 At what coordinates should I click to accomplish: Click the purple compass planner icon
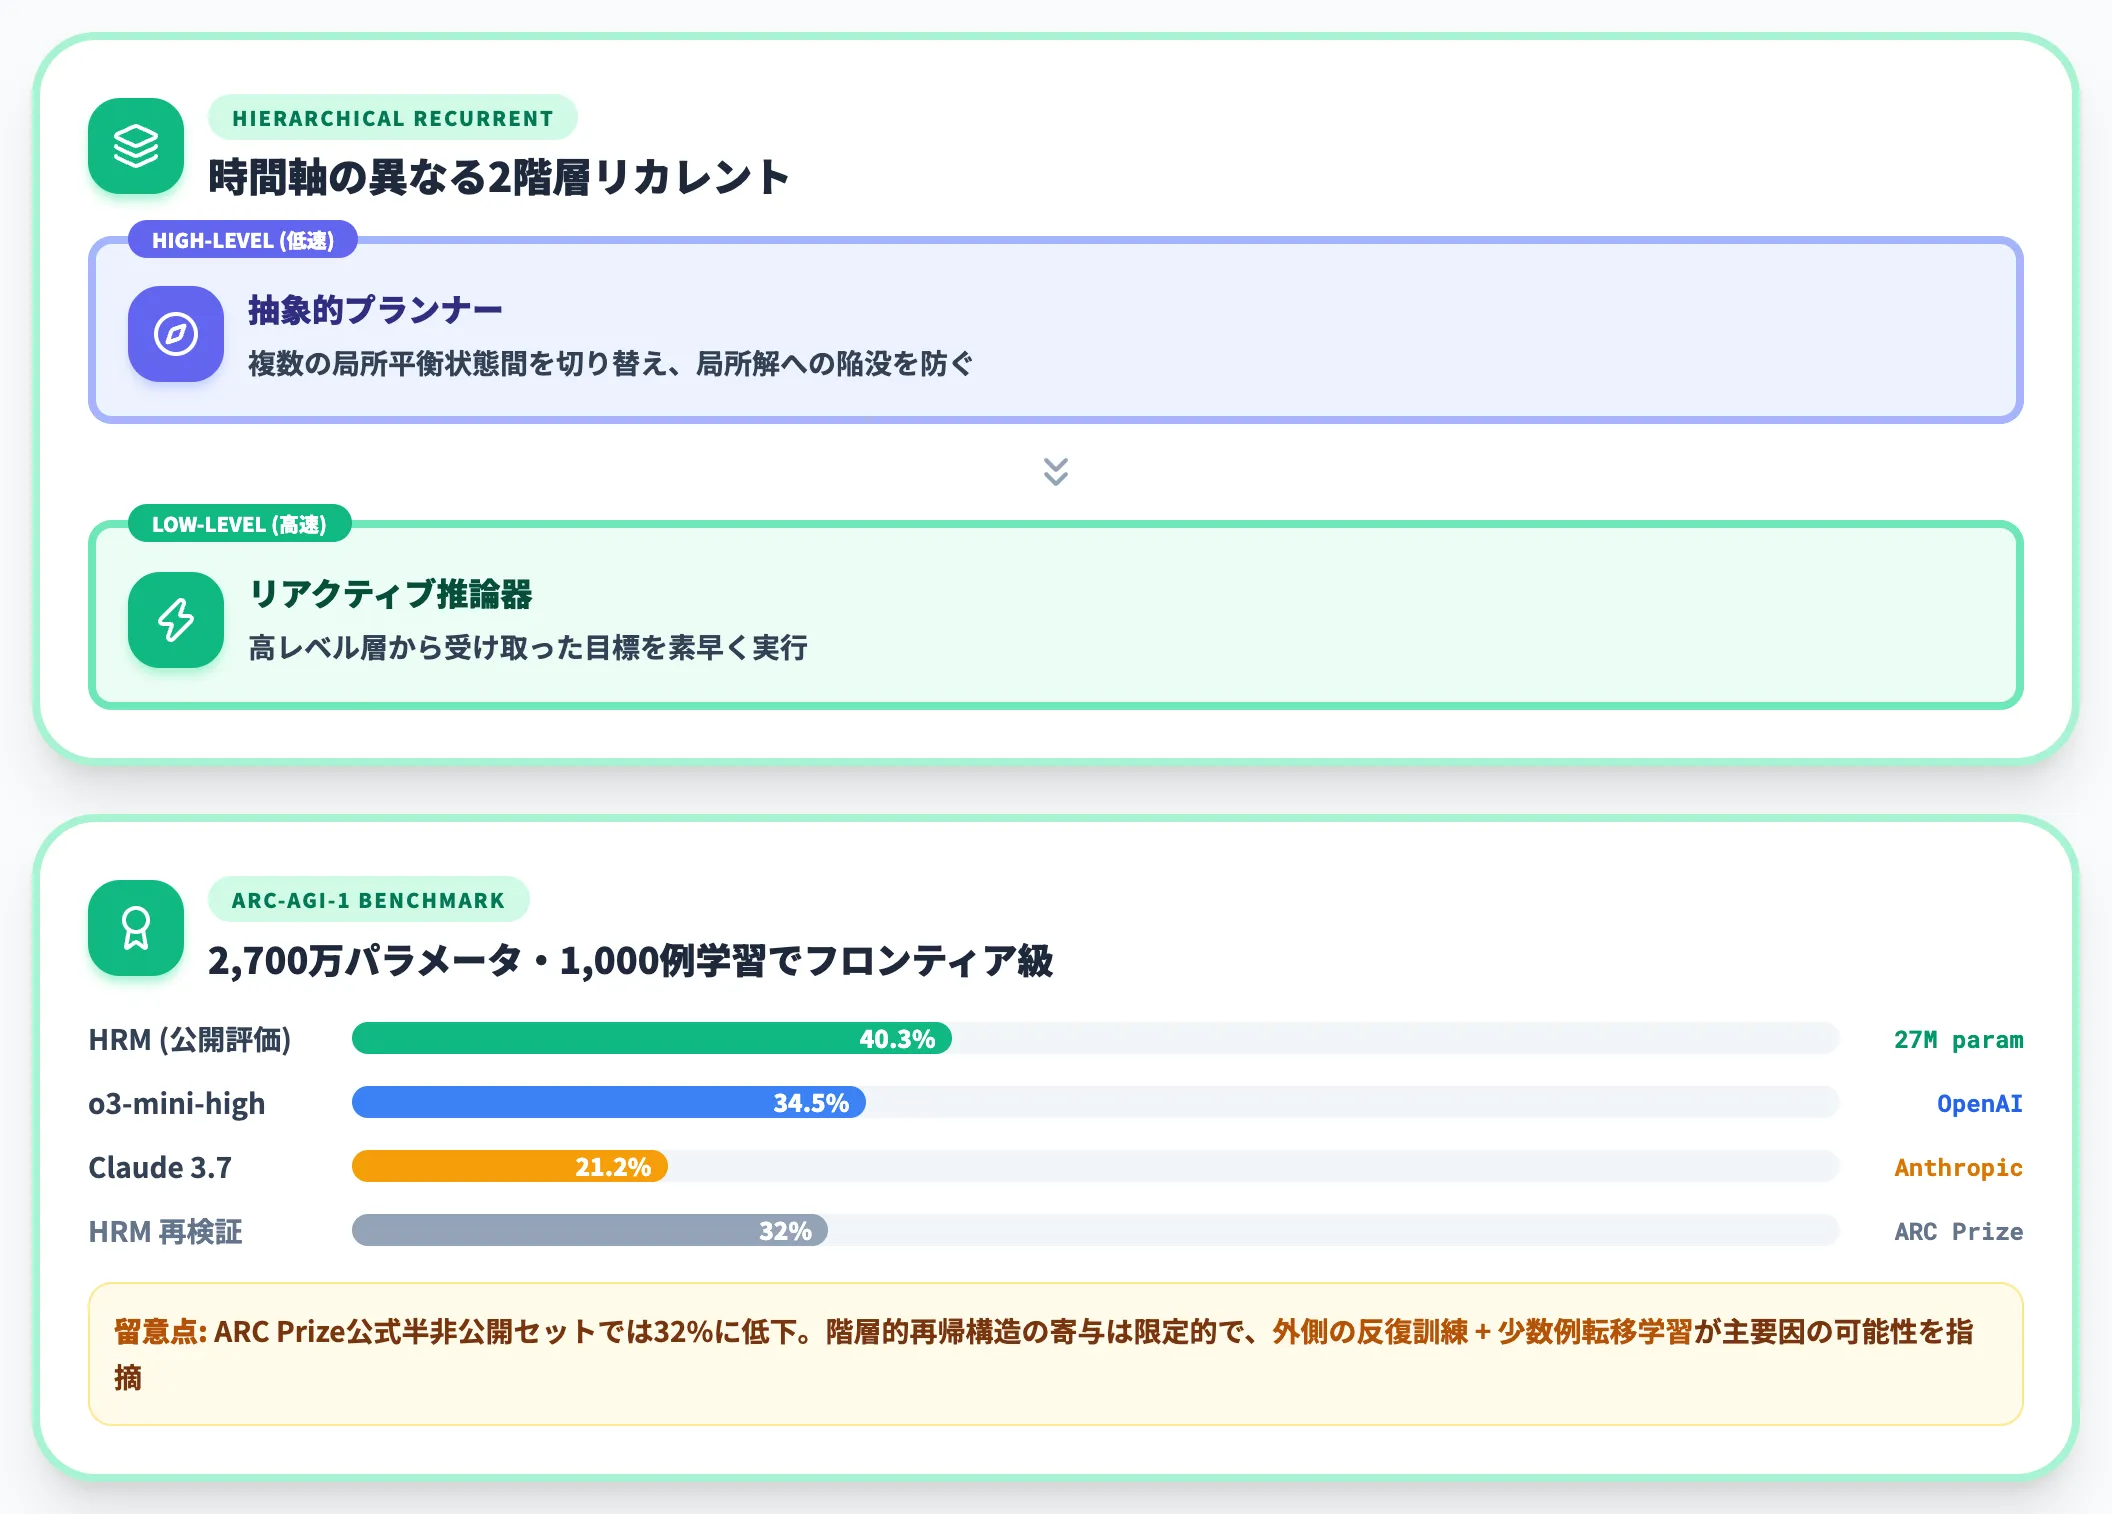pyautogui.click(x=176, y=334)
